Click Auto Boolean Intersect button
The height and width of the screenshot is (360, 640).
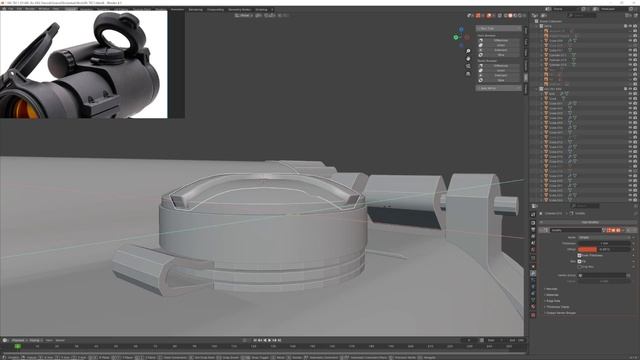point(500,50)
